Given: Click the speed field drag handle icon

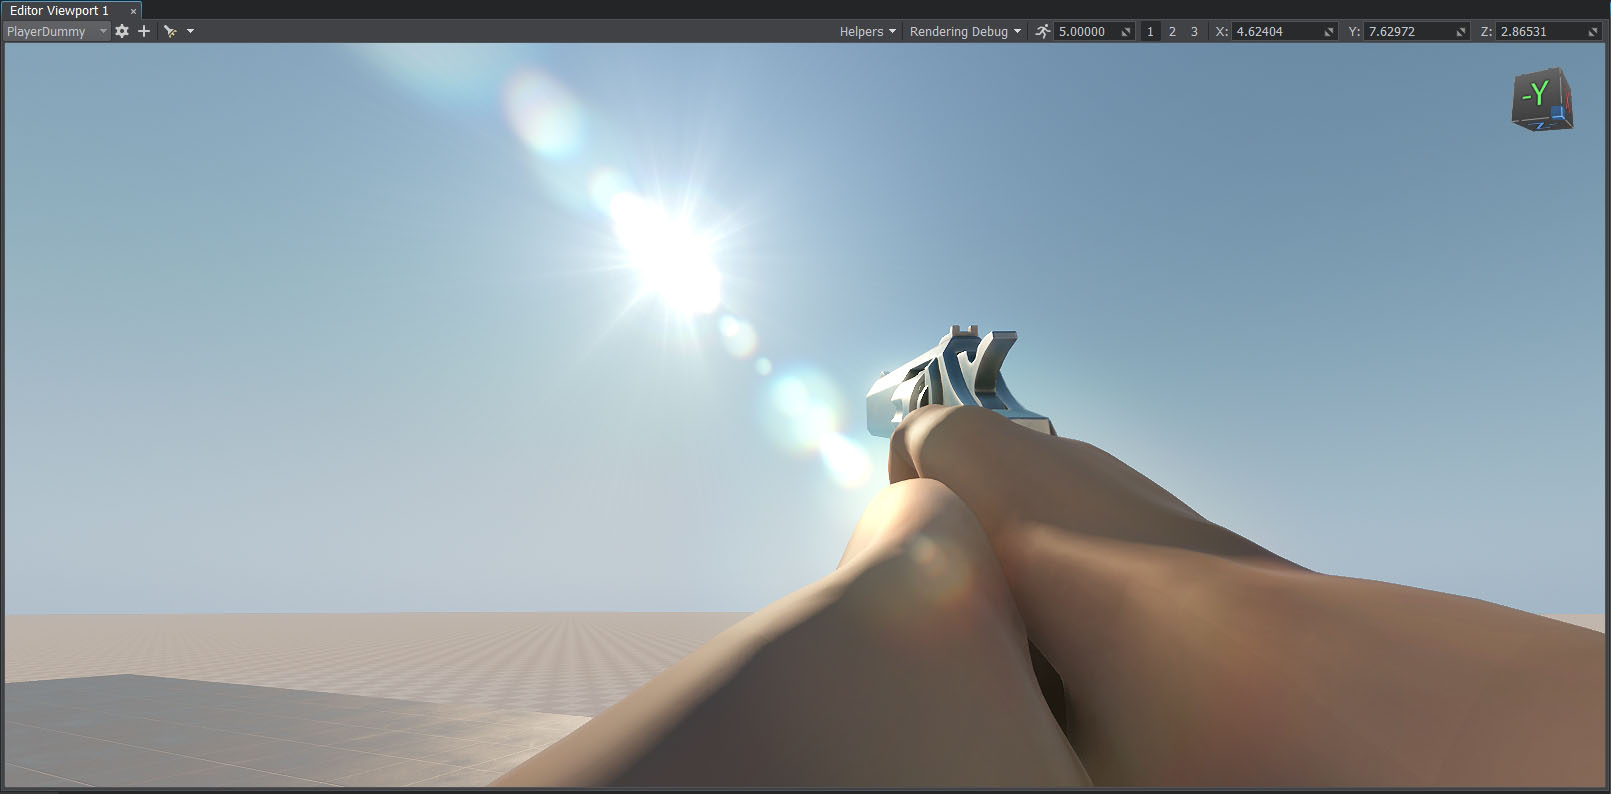Looking at the screenshot, I should coord(1126,32).
